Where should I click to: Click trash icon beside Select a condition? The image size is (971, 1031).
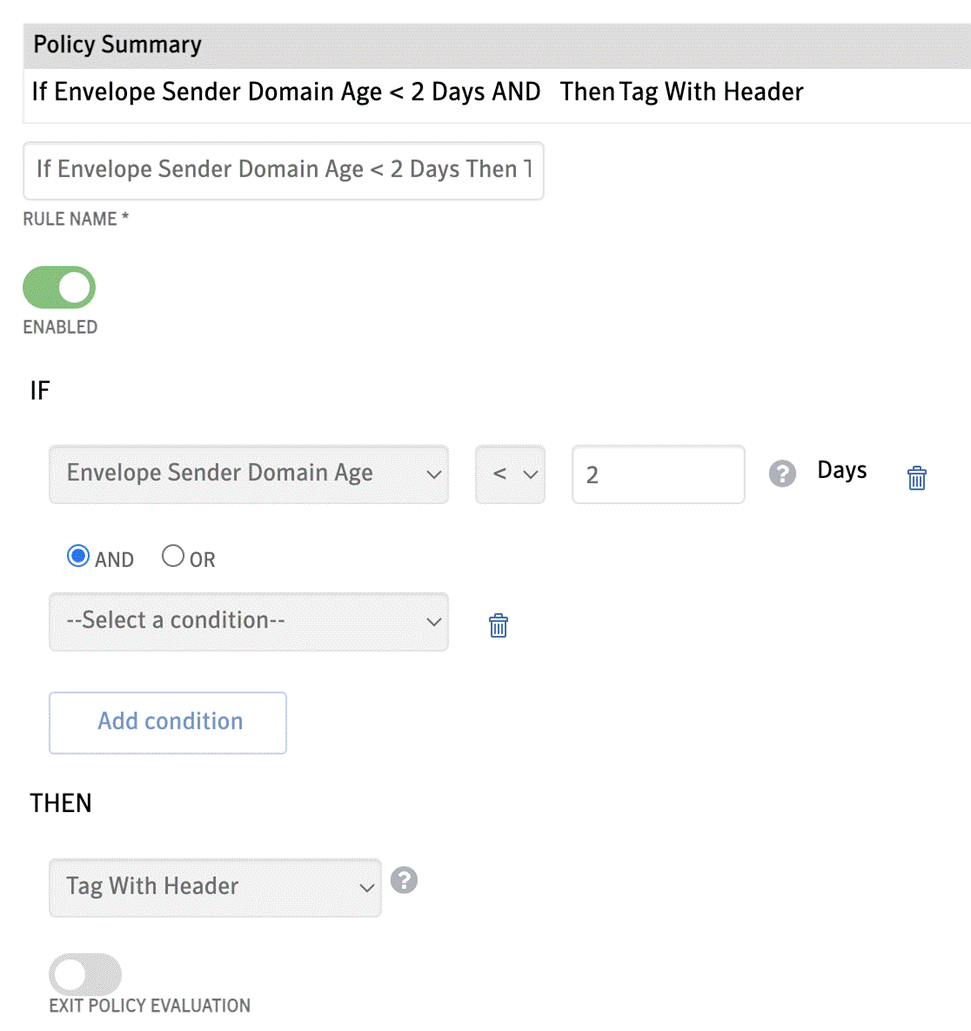(x=498, y=625)
